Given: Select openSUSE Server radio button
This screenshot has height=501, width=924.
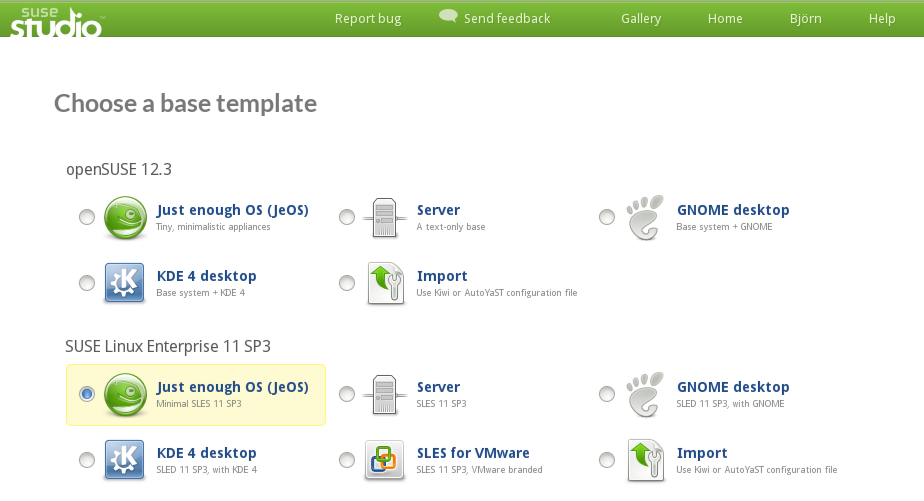Looking at the screenshot, I should (x=346, y=217).
